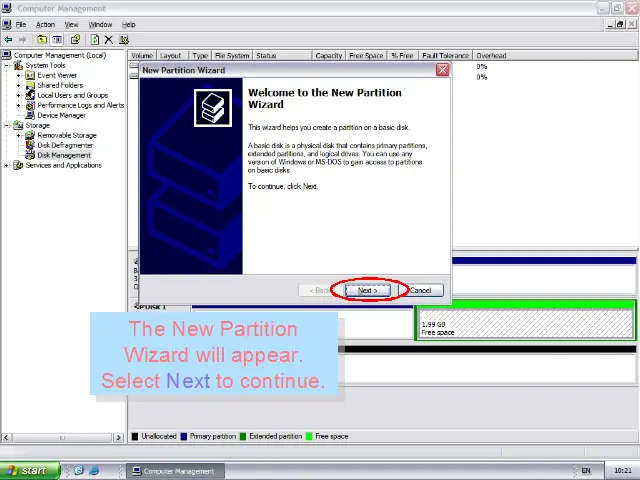Toggle the Show/Hide Console Tree toolbar icon
The height and width of the screenshot is (480, 640).
pyautogui.click(x=57, y=40)
